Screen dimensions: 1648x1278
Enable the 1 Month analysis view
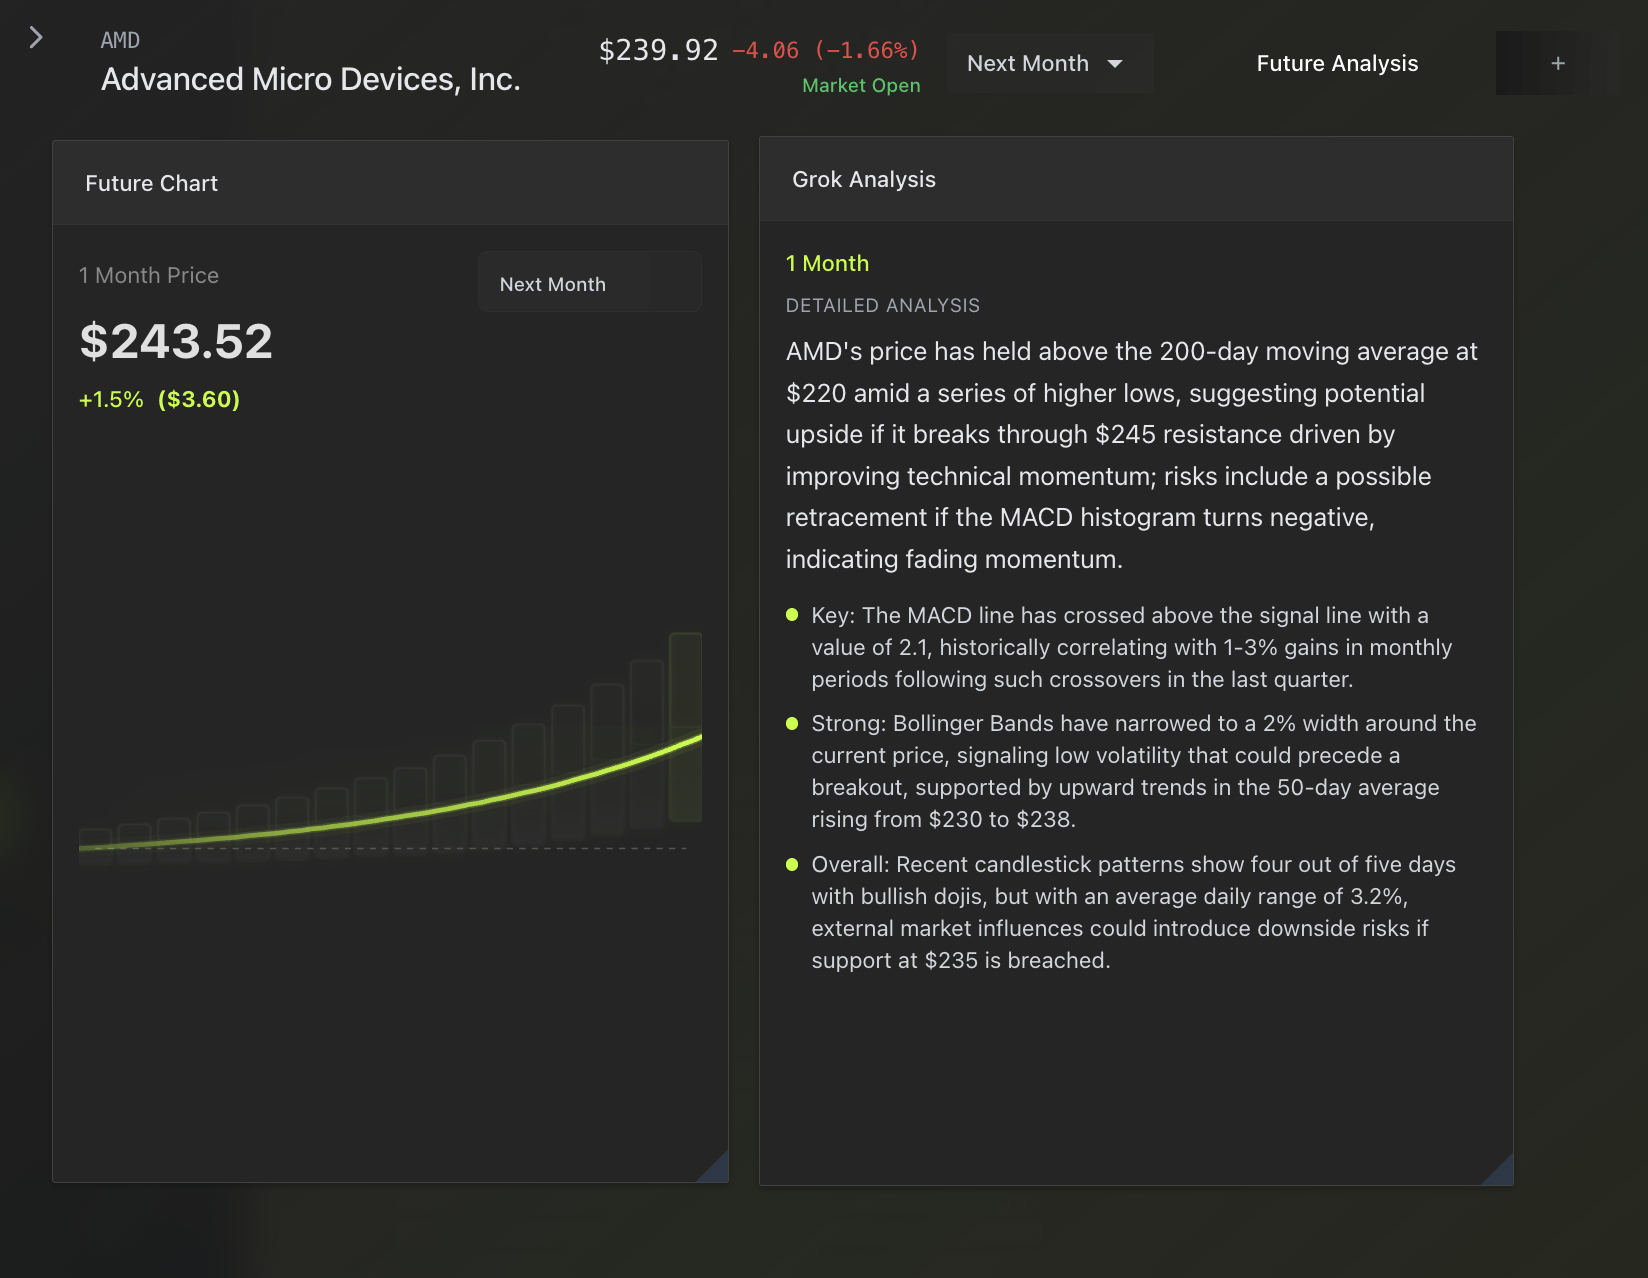(826, 263)
